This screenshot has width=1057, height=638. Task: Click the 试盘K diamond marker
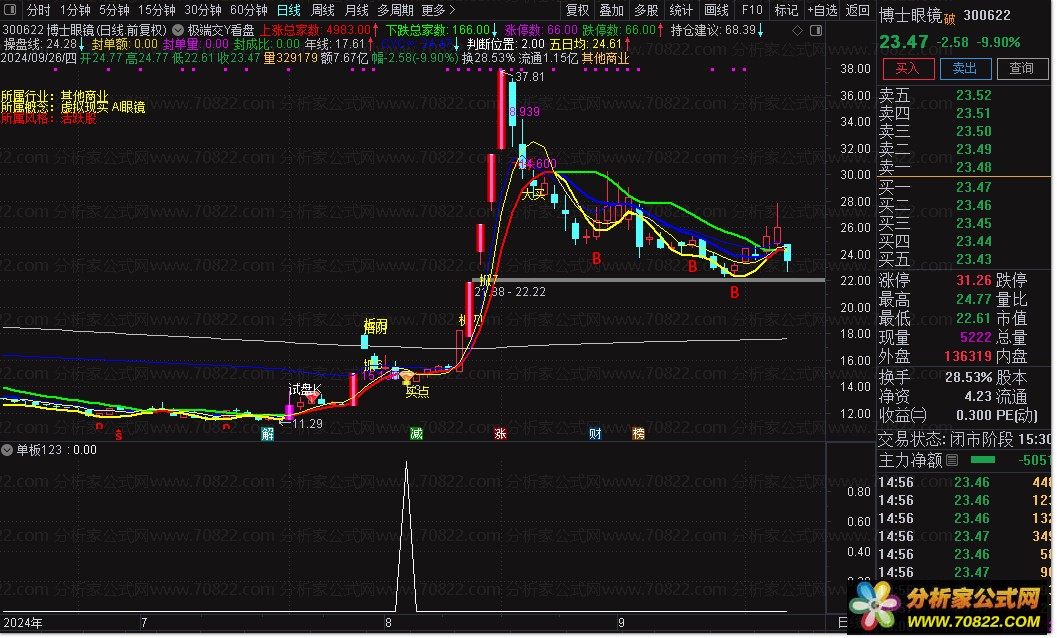point(311,399)
